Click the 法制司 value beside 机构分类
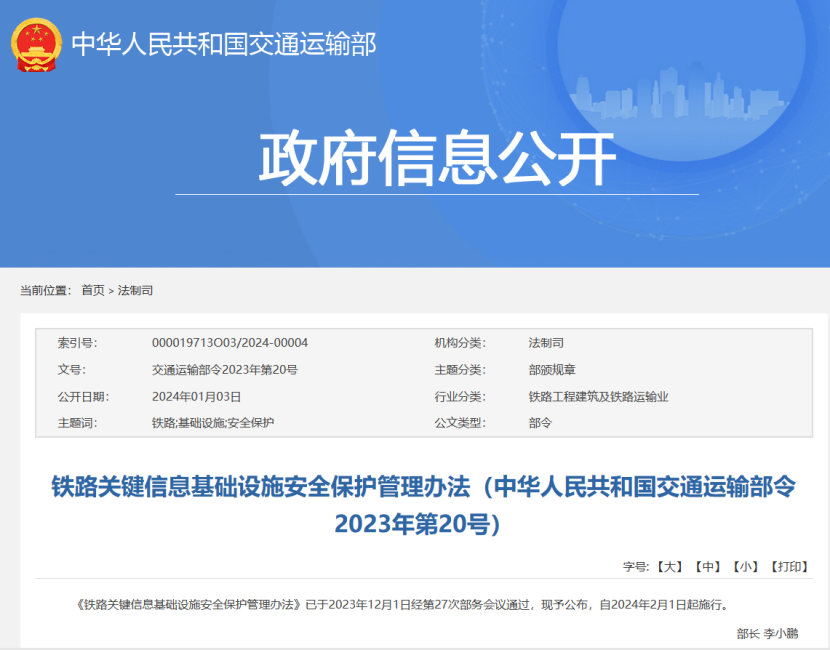The height and width of the screenshot is (650, 830). (546, 343)
